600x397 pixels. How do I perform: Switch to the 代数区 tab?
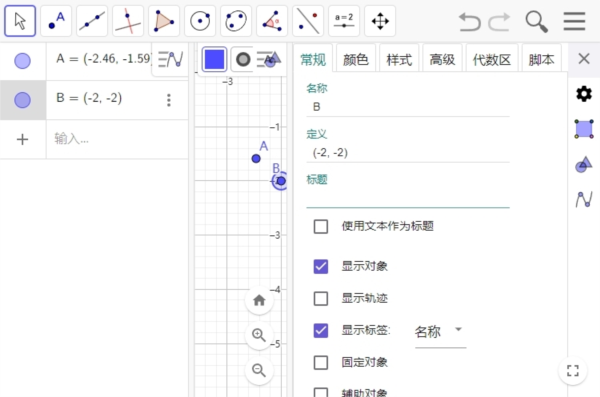point(492,60)
